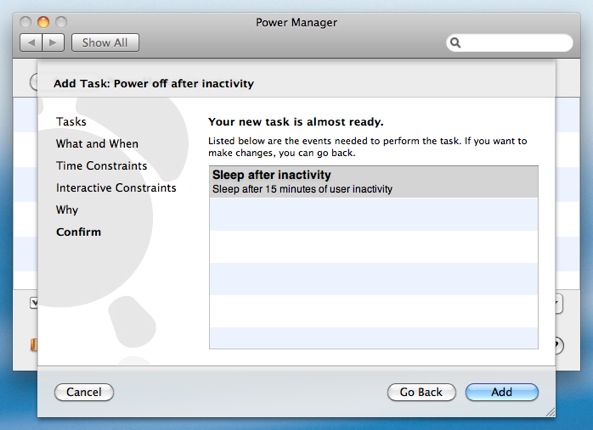
Task: Add the new task
Action: (x=502, y=392)
